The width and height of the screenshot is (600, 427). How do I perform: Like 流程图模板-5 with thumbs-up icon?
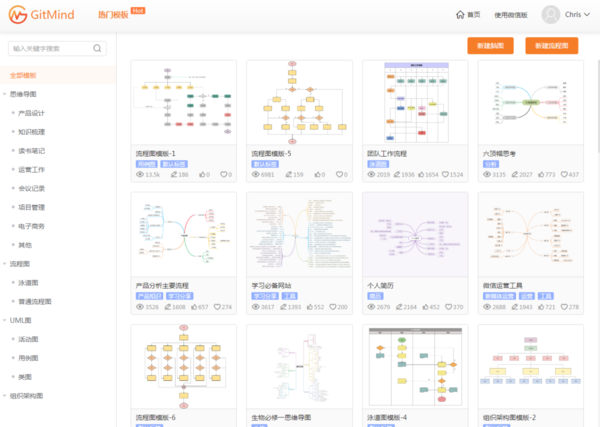(318, 174)
